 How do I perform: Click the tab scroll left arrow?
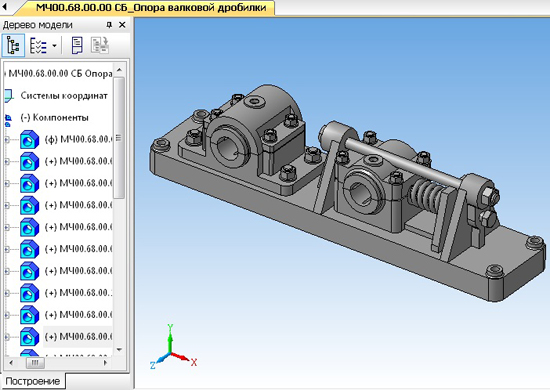pyautogui.click(x=5, y=7)
